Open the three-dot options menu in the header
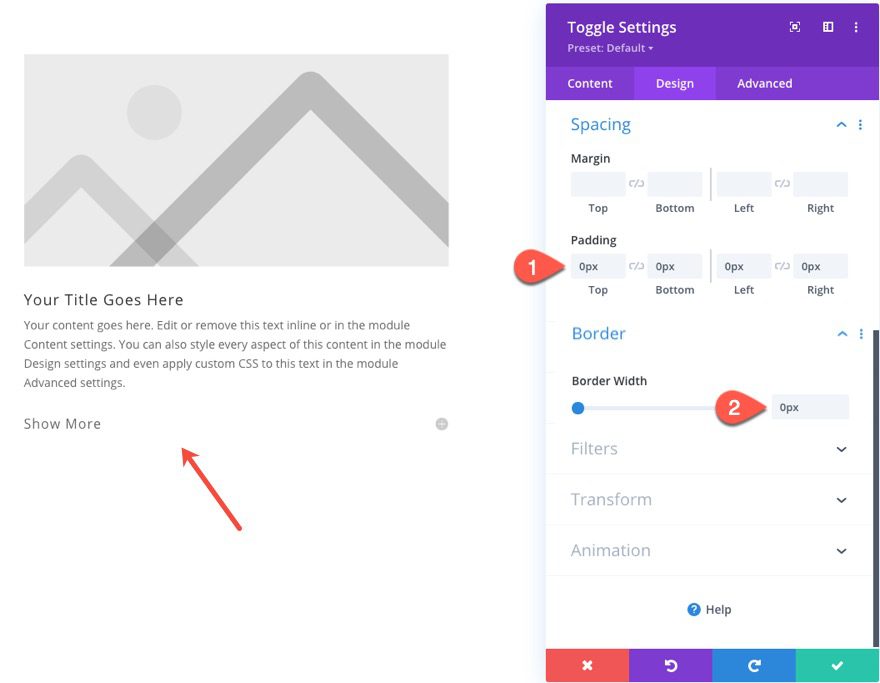Screen dimensions: 880x683 (x=856, y=27)
